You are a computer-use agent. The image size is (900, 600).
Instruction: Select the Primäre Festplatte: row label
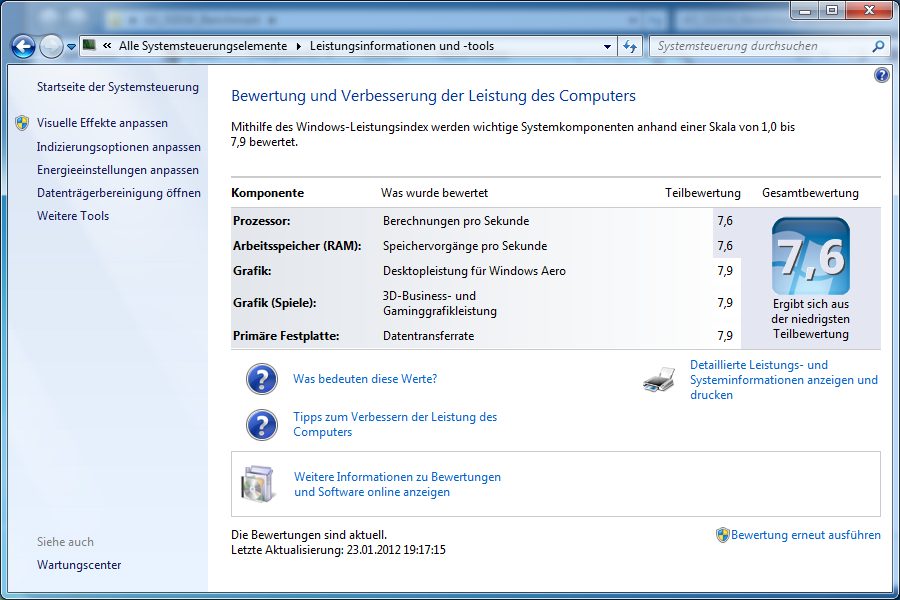point(286,336)
